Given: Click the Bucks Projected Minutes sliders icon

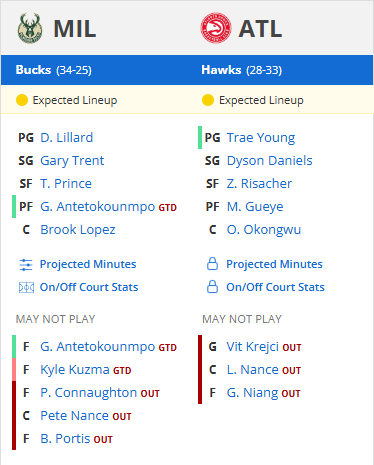Looking at the screenshot, I should (x=26, y=265).
